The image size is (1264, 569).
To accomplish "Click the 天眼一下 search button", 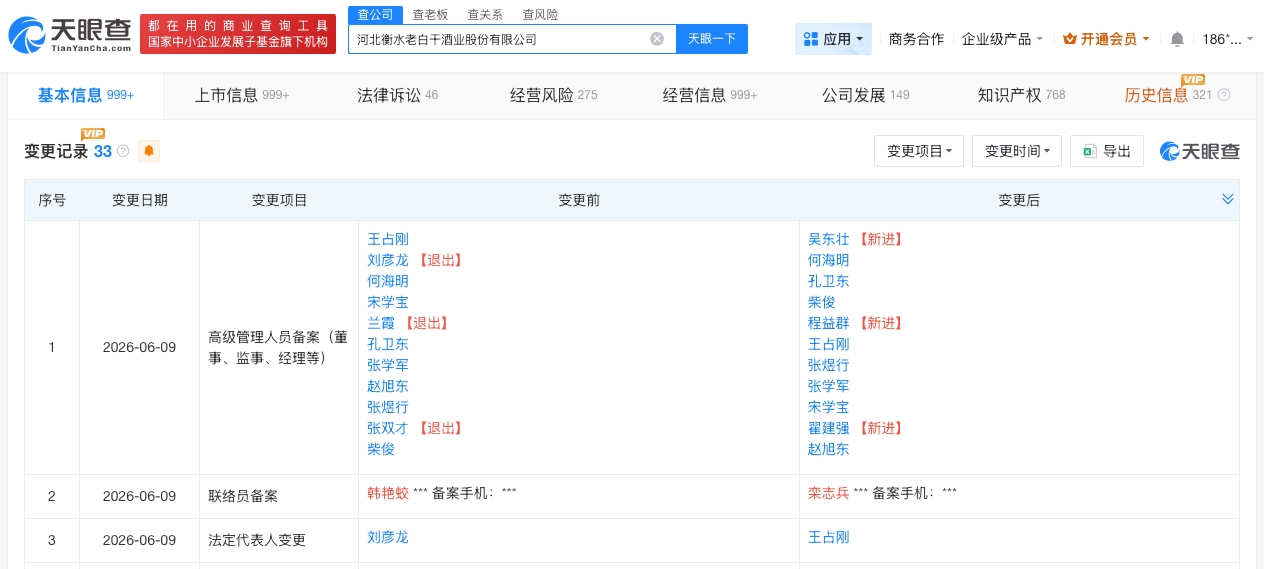I will click(x=712, y=39).
